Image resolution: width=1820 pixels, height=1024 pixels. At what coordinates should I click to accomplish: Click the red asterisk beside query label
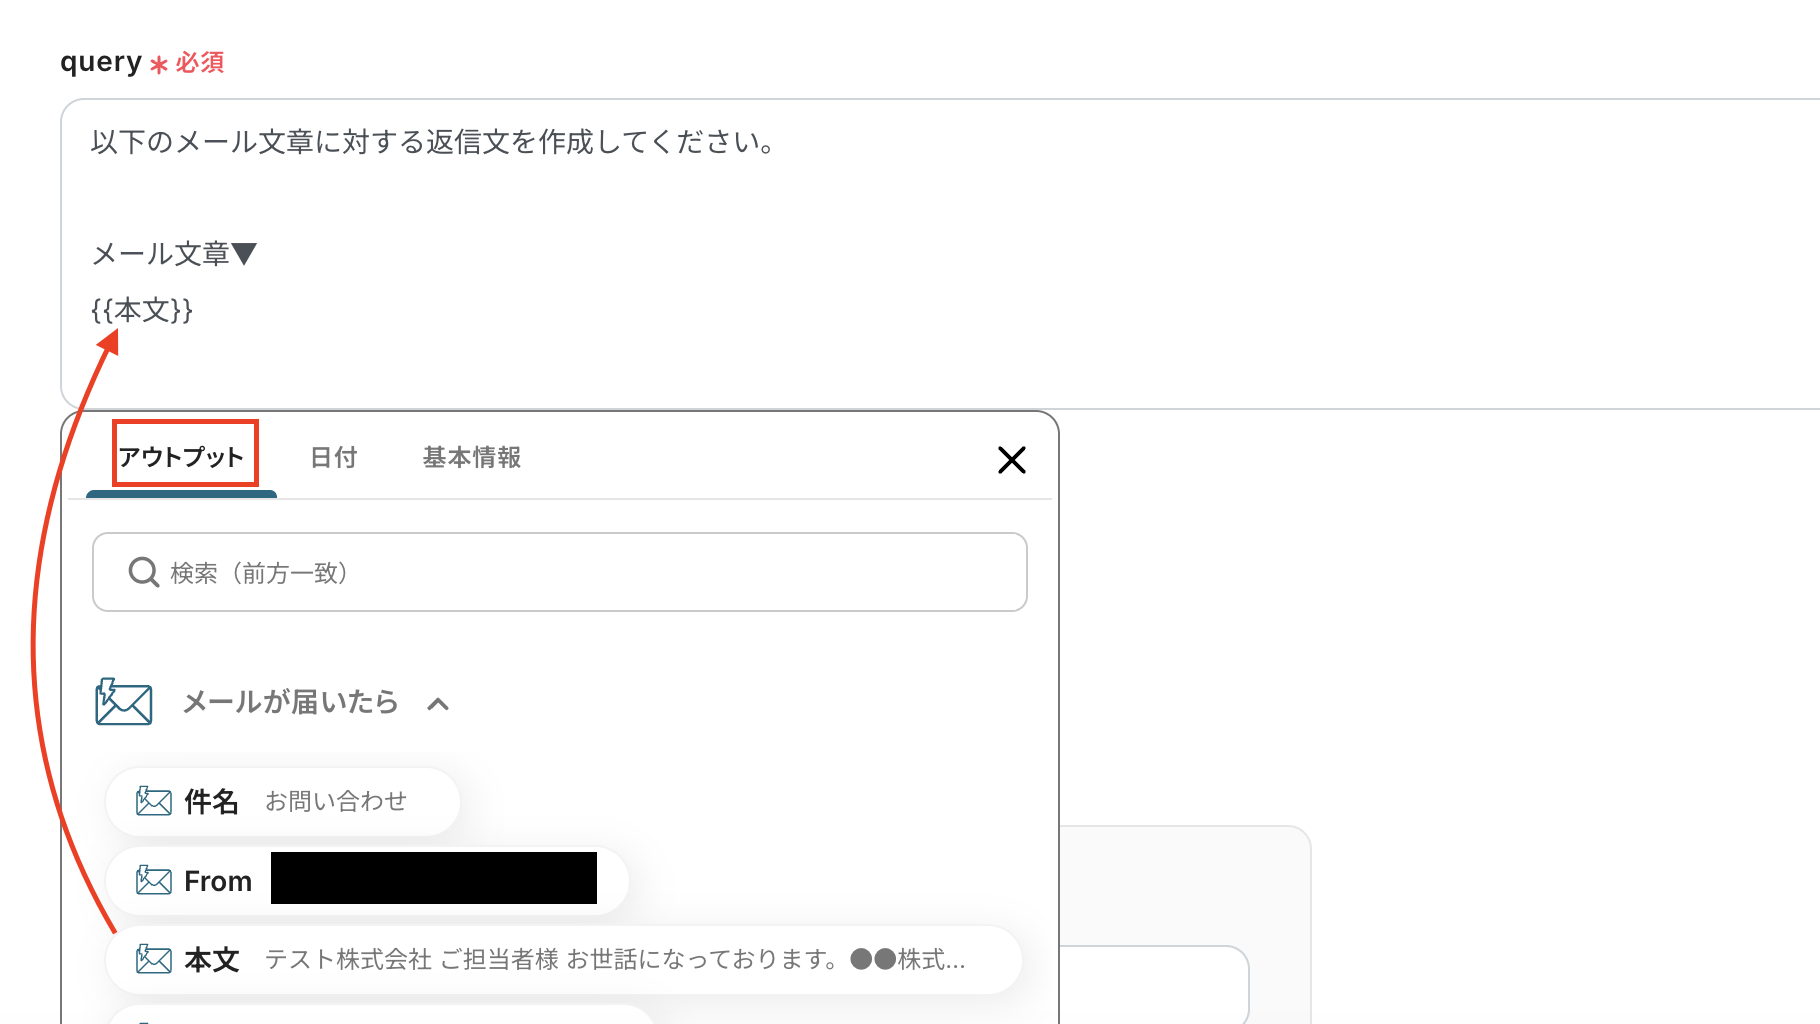click(x=157, y=65)
